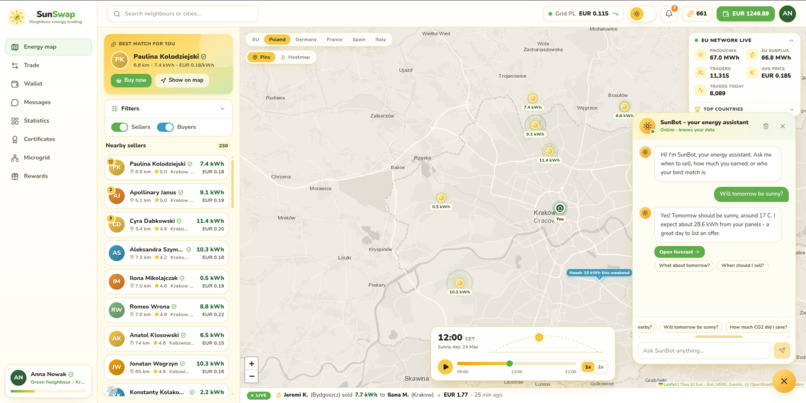The image size is (806, 403).
Task: Click the IM avatar for Ilona Mikolajczak
Action: click(x=117, y=282)
